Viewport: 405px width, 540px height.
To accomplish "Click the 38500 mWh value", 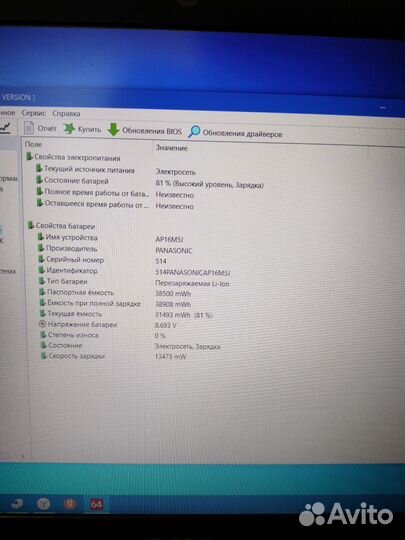I will [173, 294].
